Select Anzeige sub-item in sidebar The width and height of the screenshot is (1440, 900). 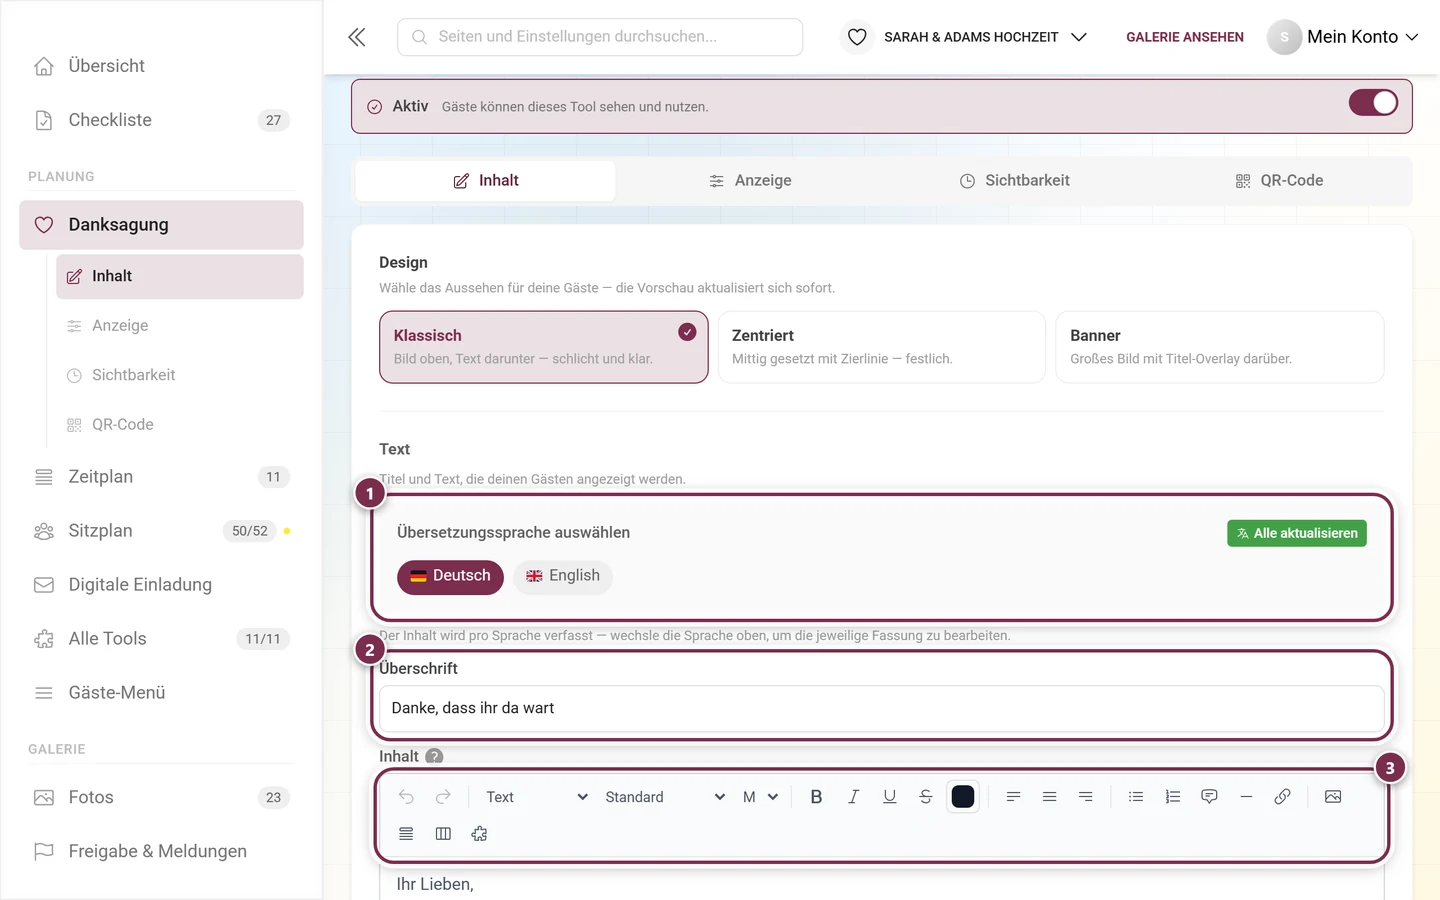click(180, 326)
